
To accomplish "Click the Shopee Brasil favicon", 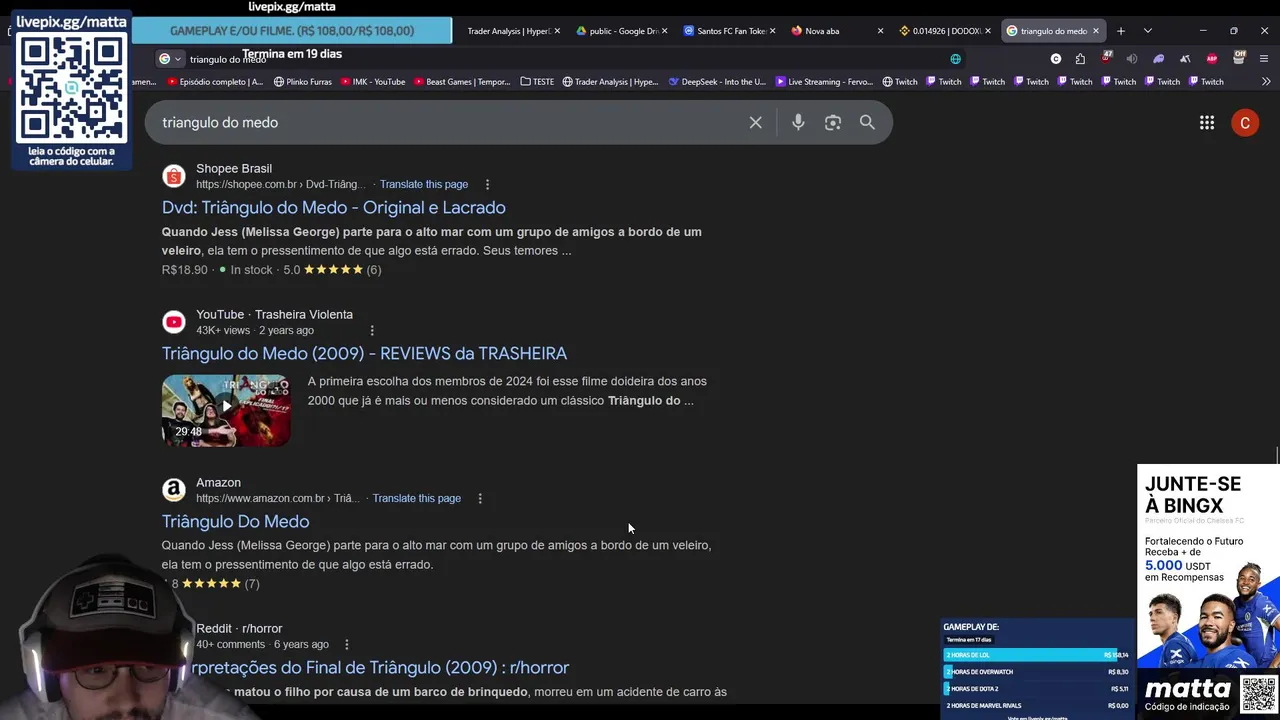I will click(174, 176).
